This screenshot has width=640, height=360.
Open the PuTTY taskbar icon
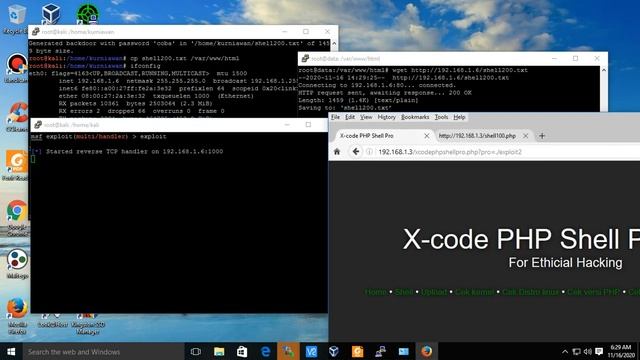[x=380, y=351]
